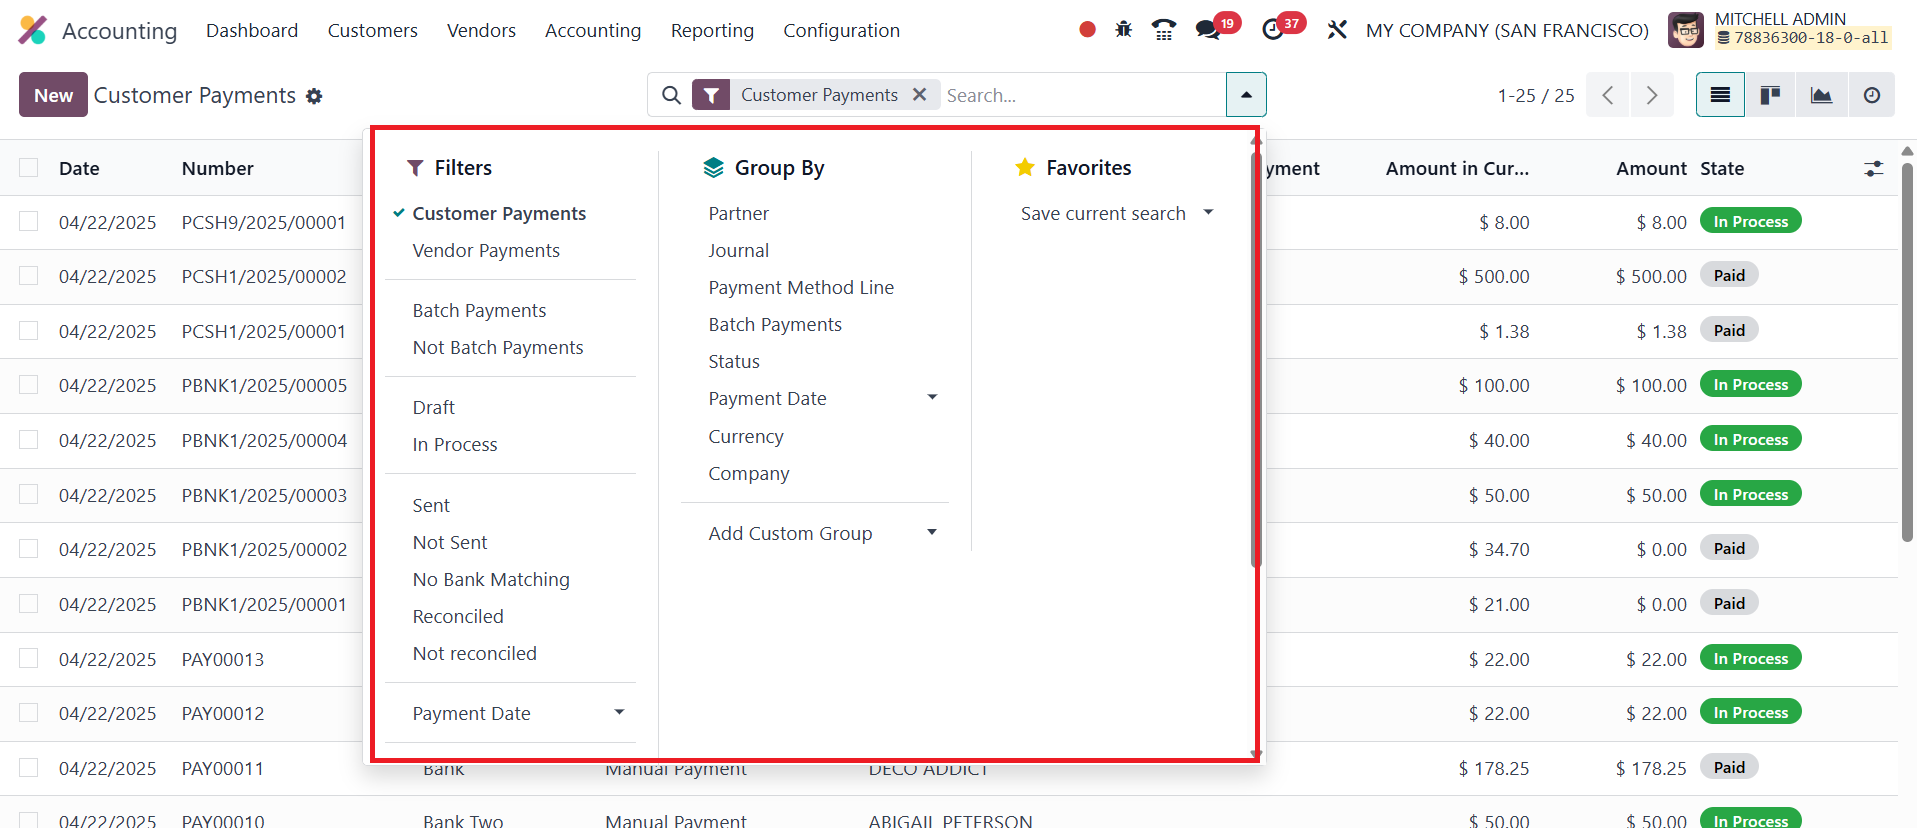Click into the Search input field
Image resolution: width=1917 pixels, height=828 pixels.
pos(1080,95)
